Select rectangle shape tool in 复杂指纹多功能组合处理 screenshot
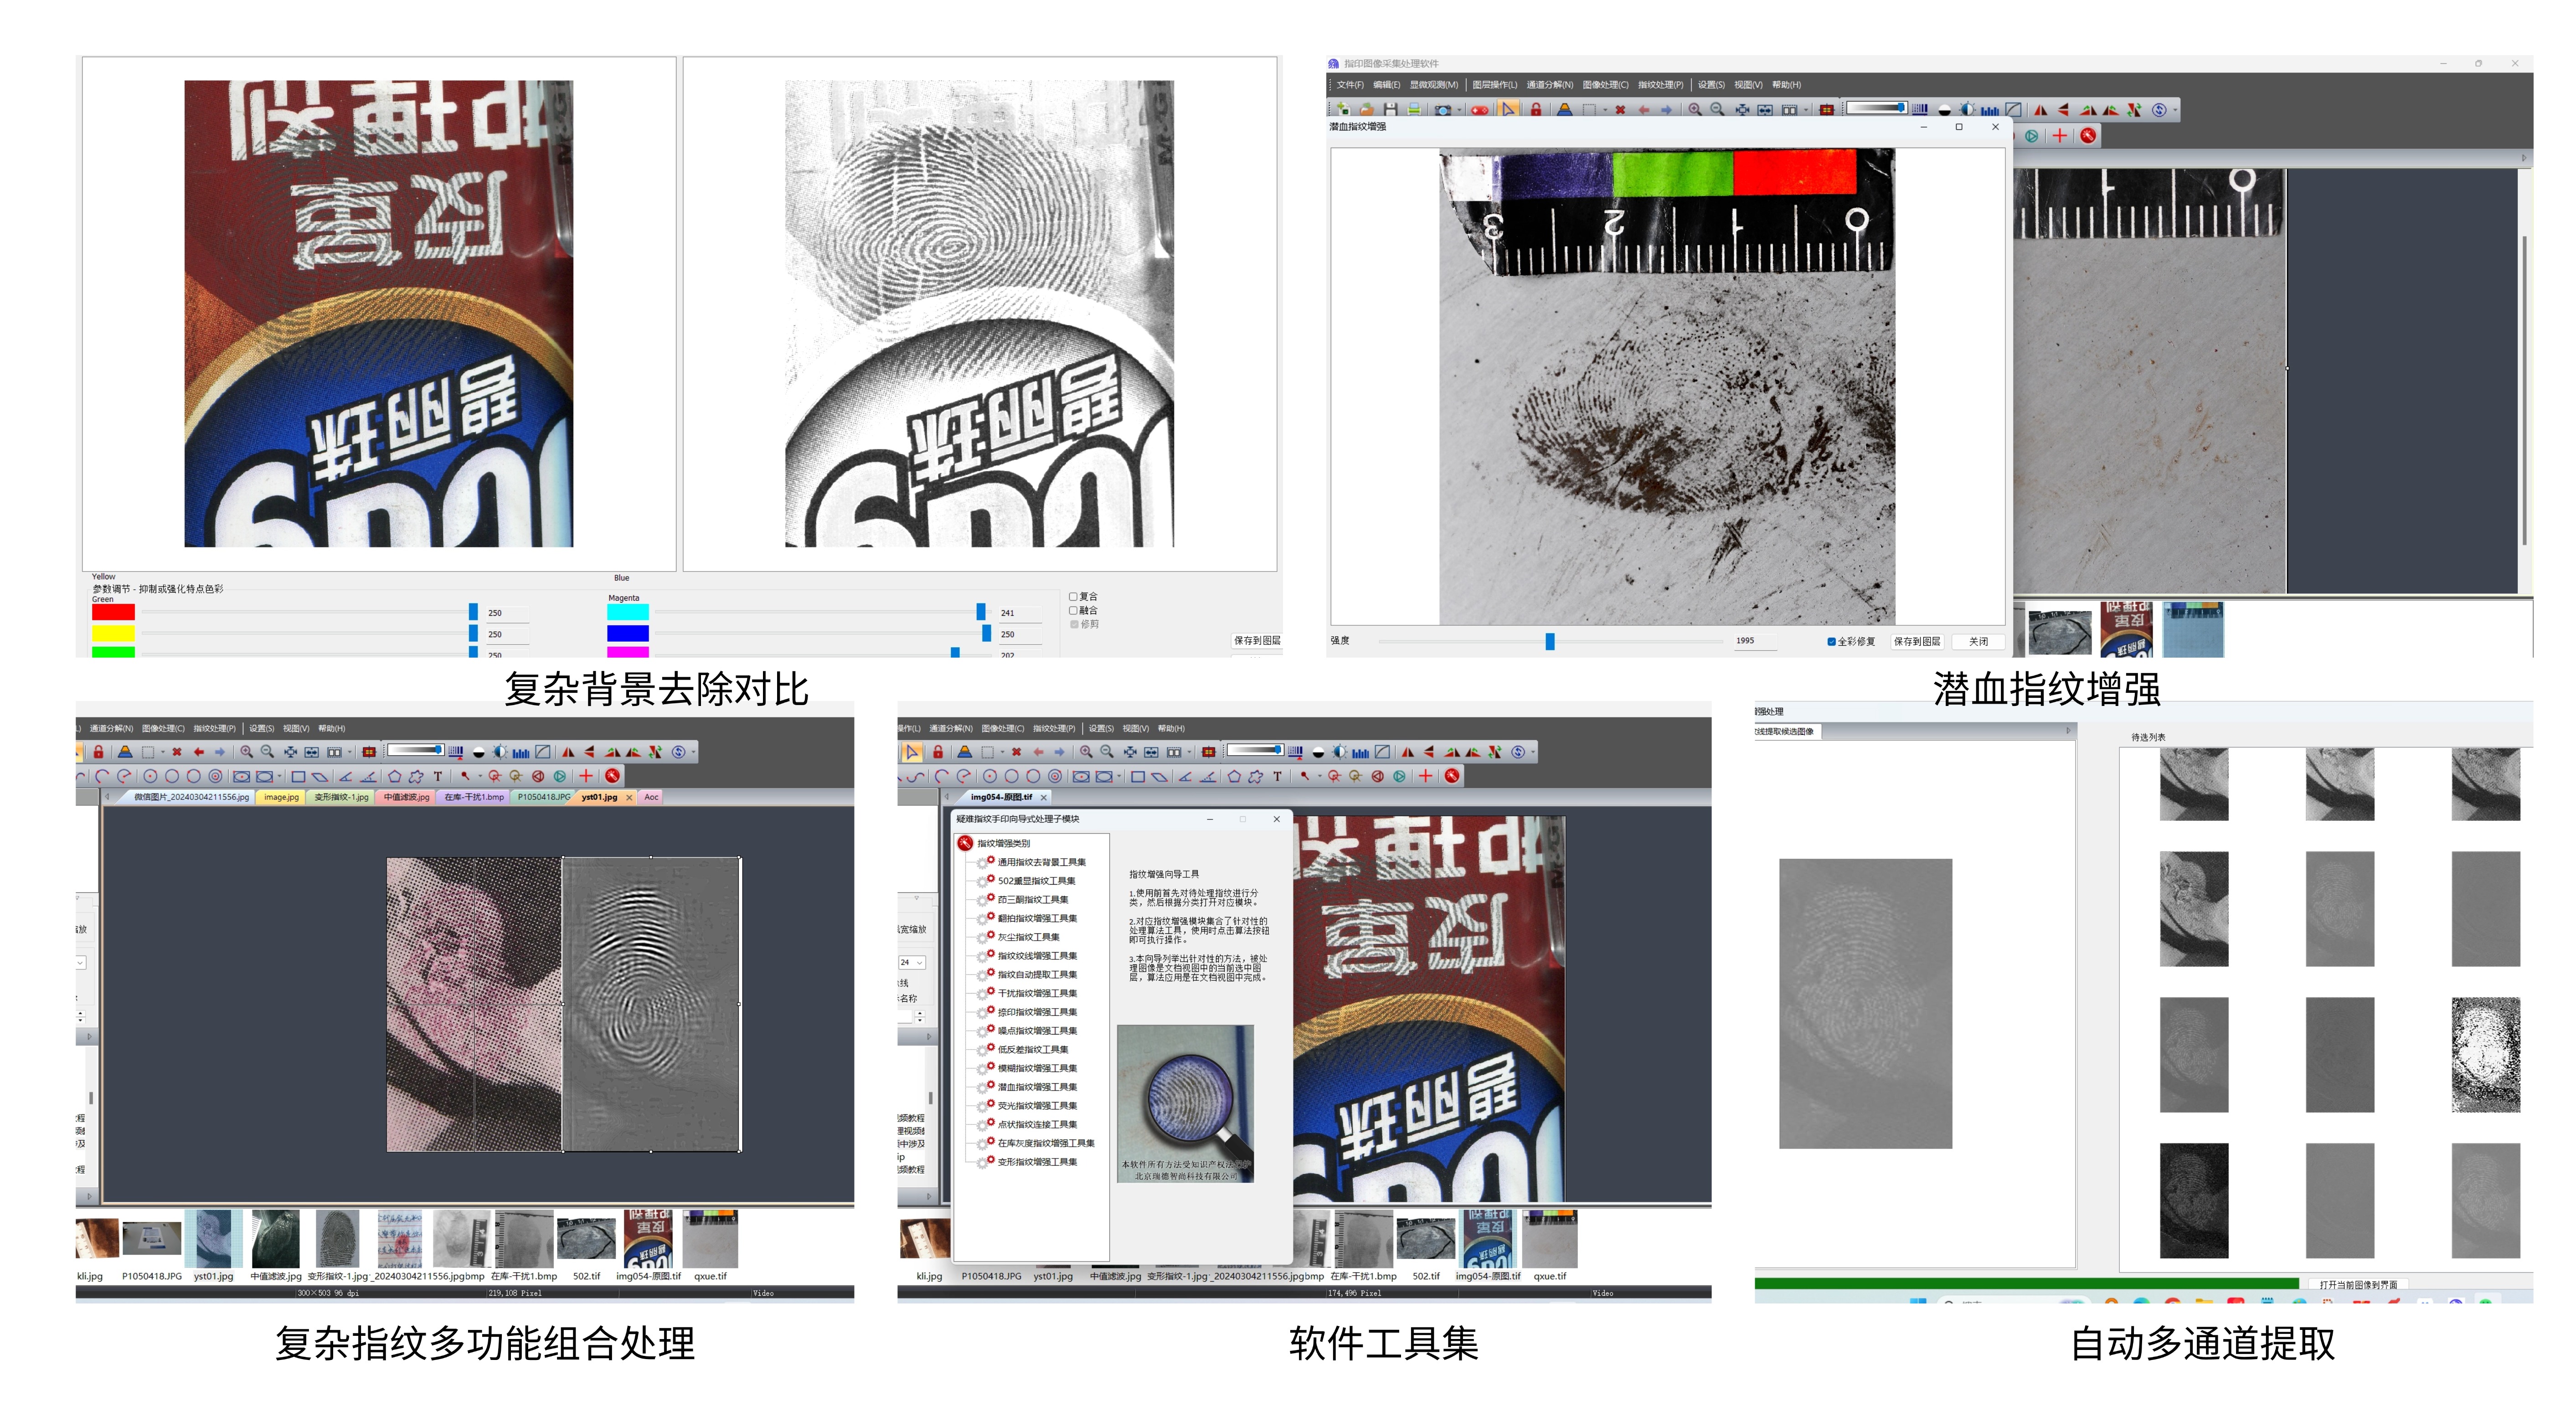This screenshot has width=2576, height=1401. 298,776
